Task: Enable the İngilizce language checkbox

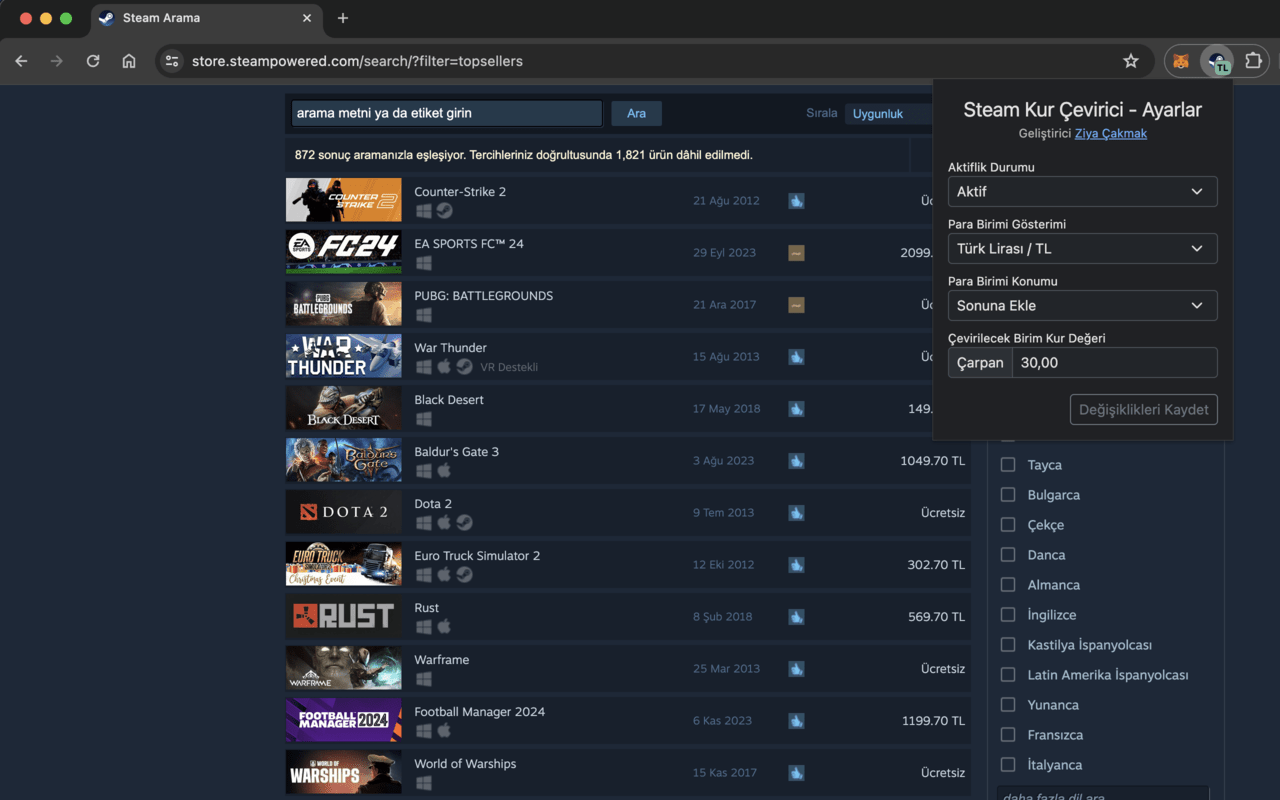Action: click(x=1008, y=614)
